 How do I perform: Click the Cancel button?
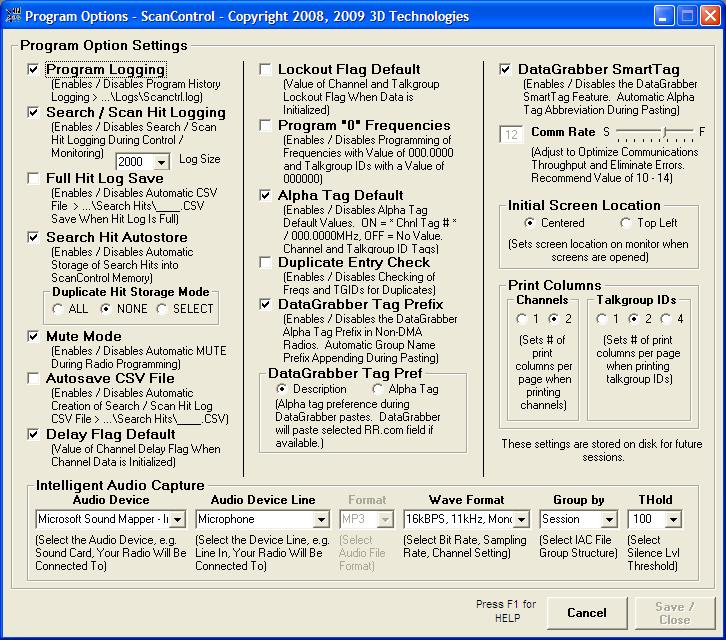click(x=587, y=613)
